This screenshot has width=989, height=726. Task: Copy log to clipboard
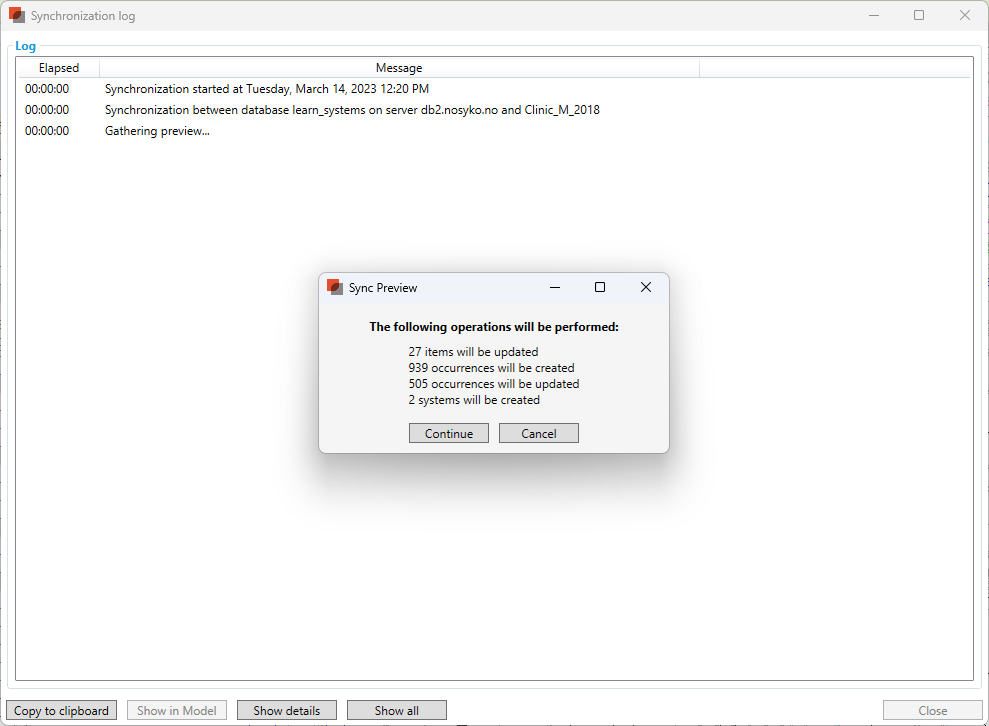61,710
